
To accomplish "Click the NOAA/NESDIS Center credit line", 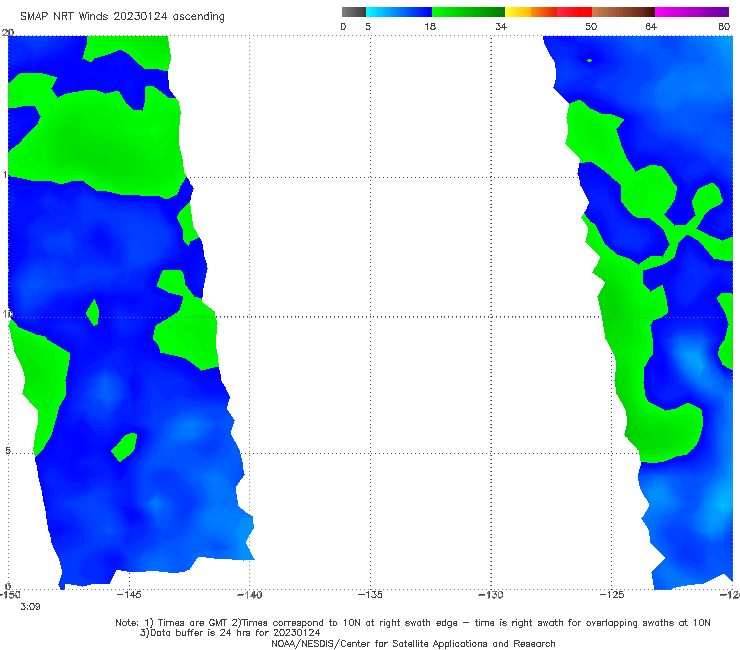I will (x=413, y=643).
